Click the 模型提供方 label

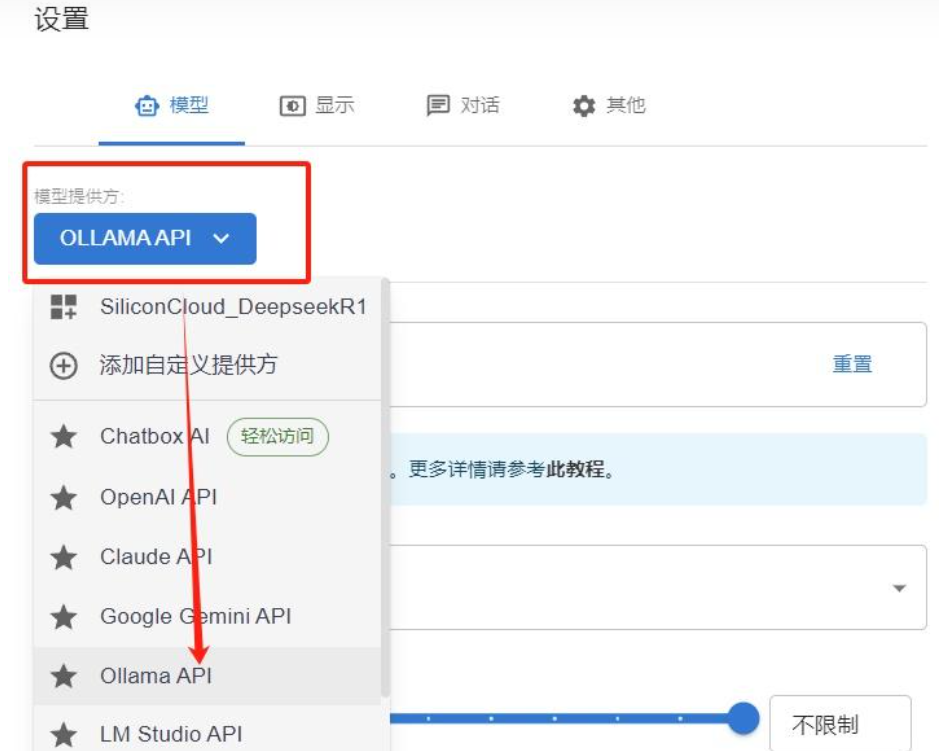[78, 196]
